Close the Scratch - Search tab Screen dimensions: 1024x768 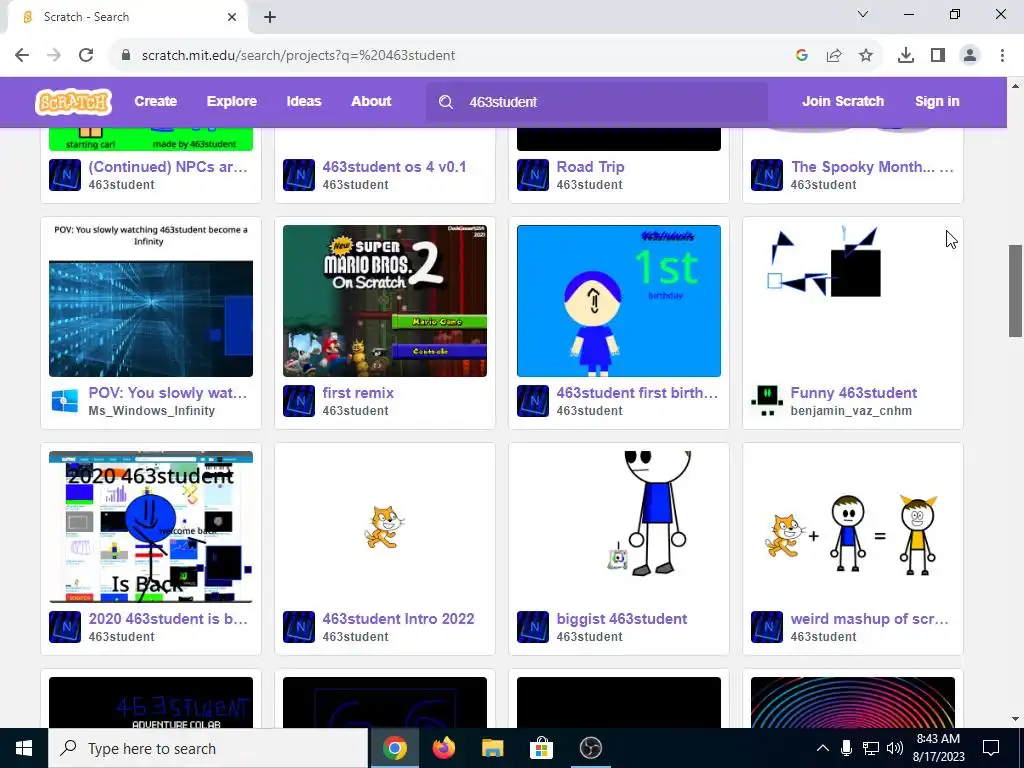pos(232,17)
